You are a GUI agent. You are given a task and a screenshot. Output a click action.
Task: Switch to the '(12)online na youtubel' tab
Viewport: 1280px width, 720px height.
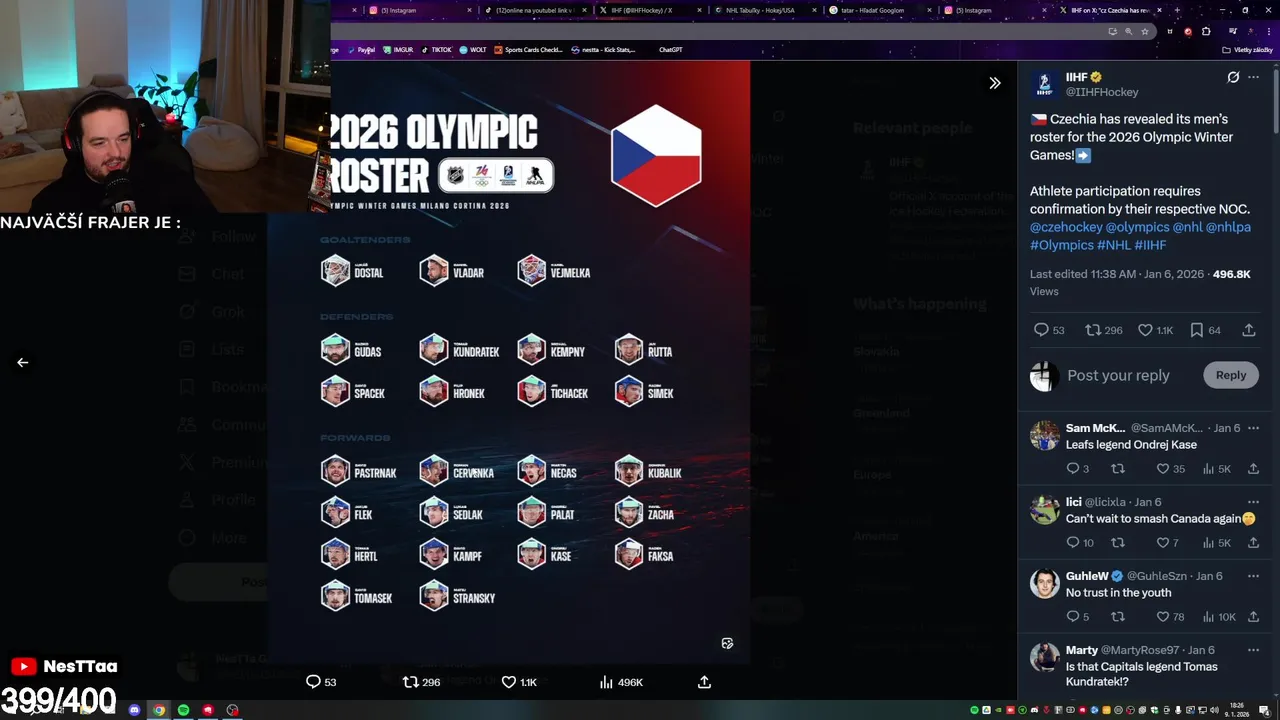click(534, 10)
